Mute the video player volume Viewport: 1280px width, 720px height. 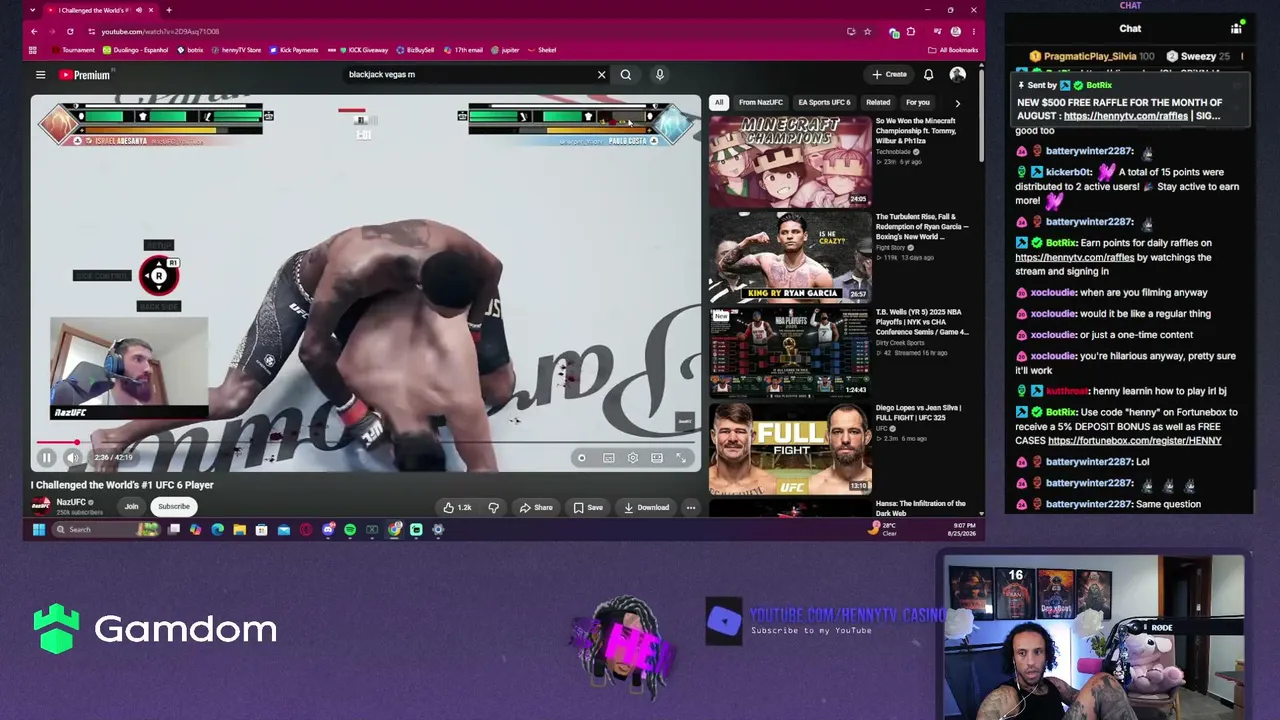(73, 458)
